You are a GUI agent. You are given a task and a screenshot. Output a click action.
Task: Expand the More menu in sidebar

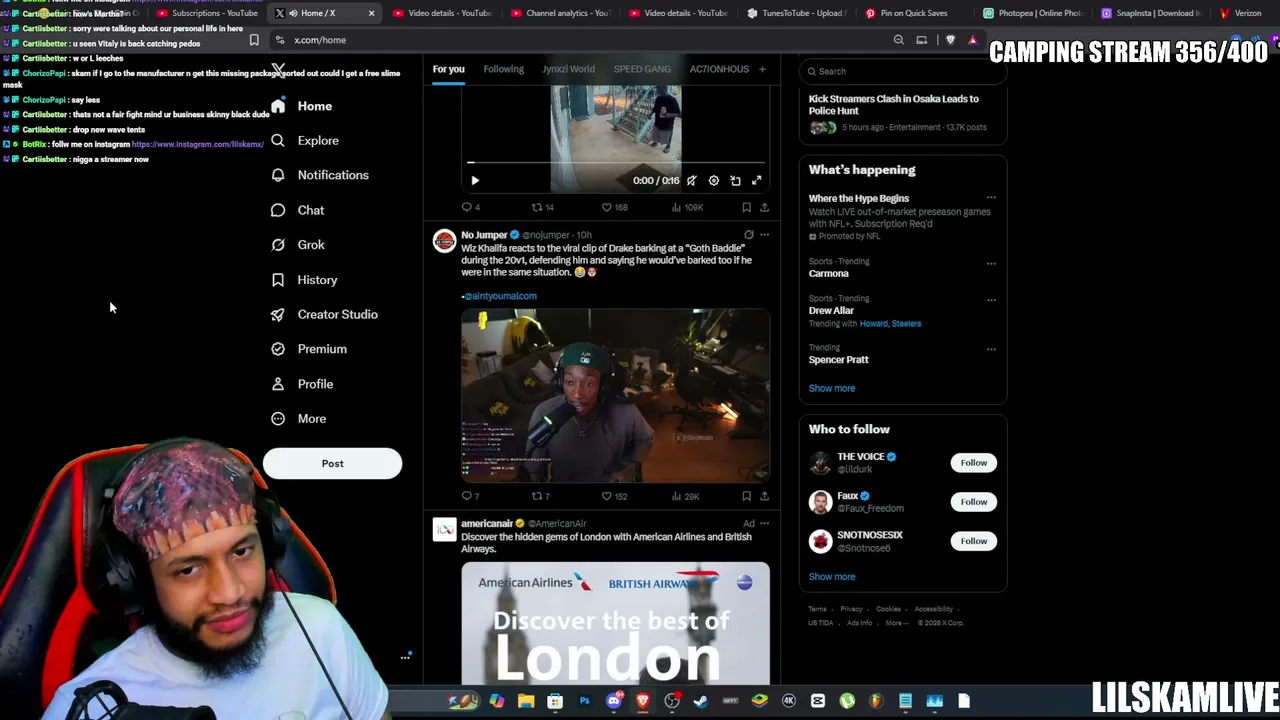click(299, 419)
